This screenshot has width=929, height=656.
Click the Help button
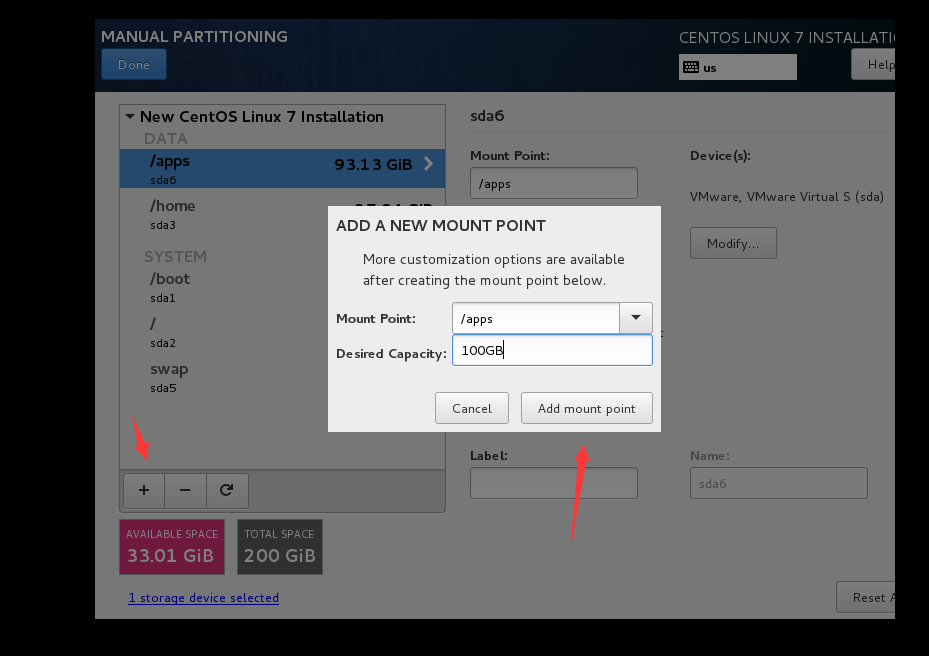pyautogui.click(x=873, y=64)
